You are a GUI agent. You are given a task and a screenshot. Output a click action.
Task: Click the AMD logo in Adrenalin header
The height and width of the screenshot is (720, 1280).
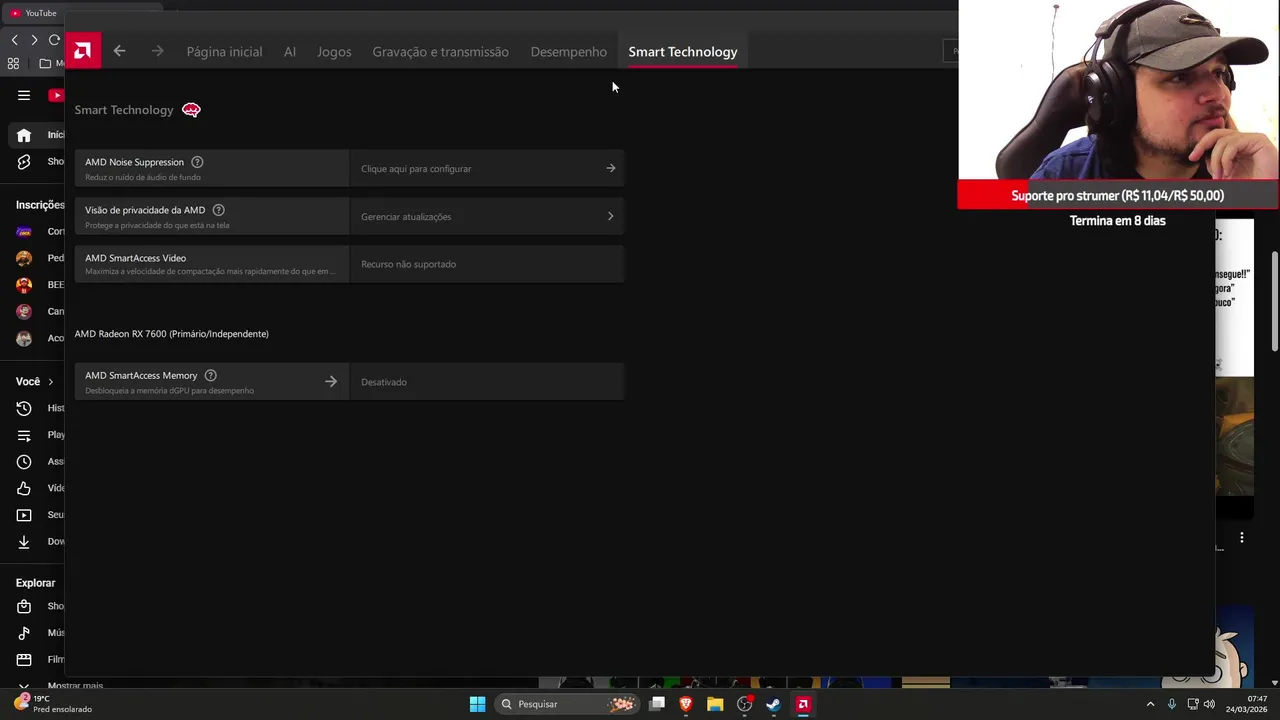click(83, 51)
